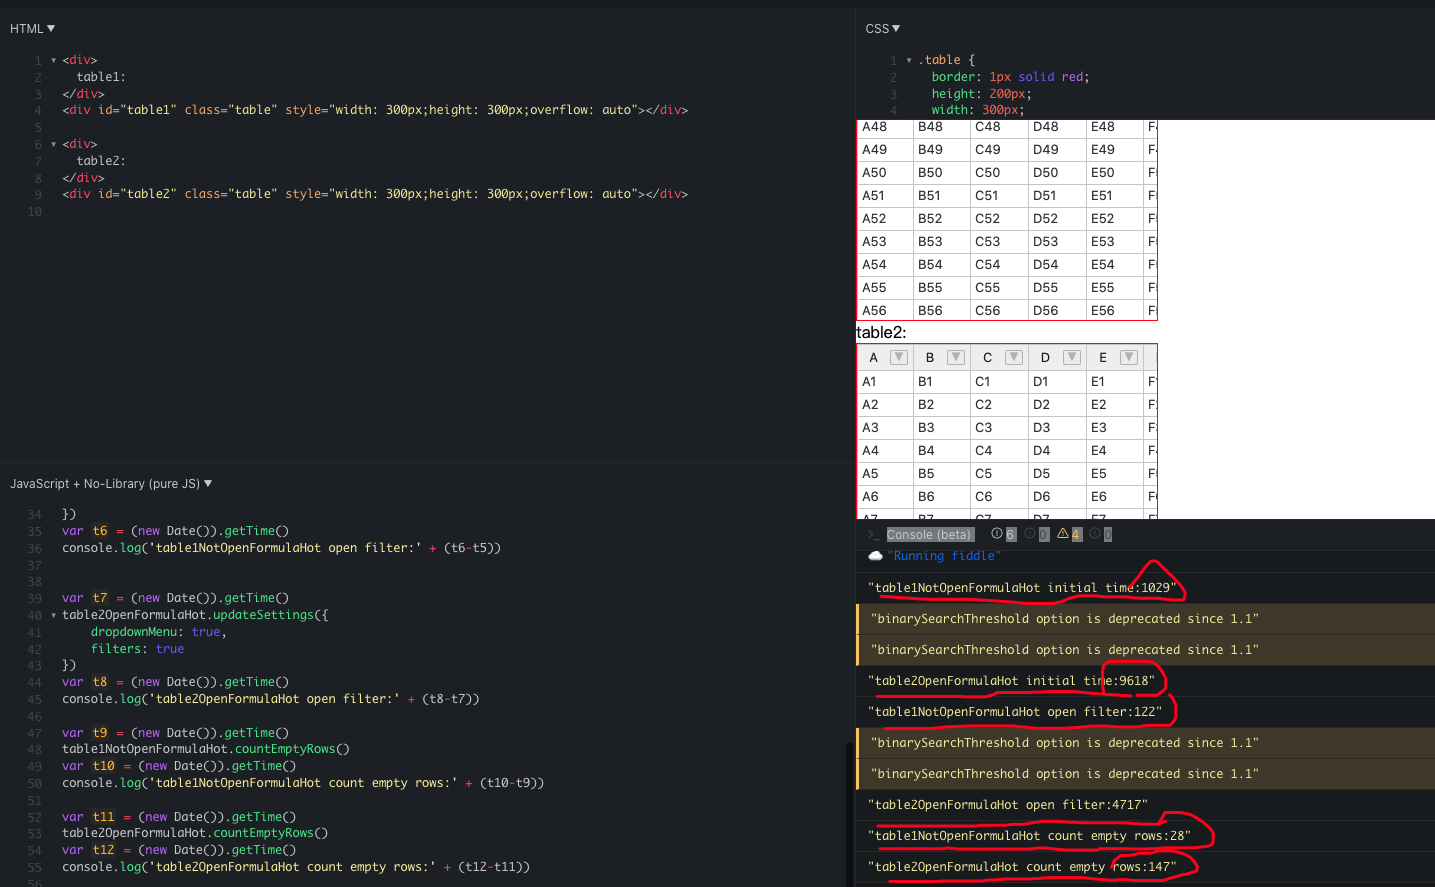Select the Console (beta) tab
This screenshot has height=887, width=1435.
coord(929,534)
